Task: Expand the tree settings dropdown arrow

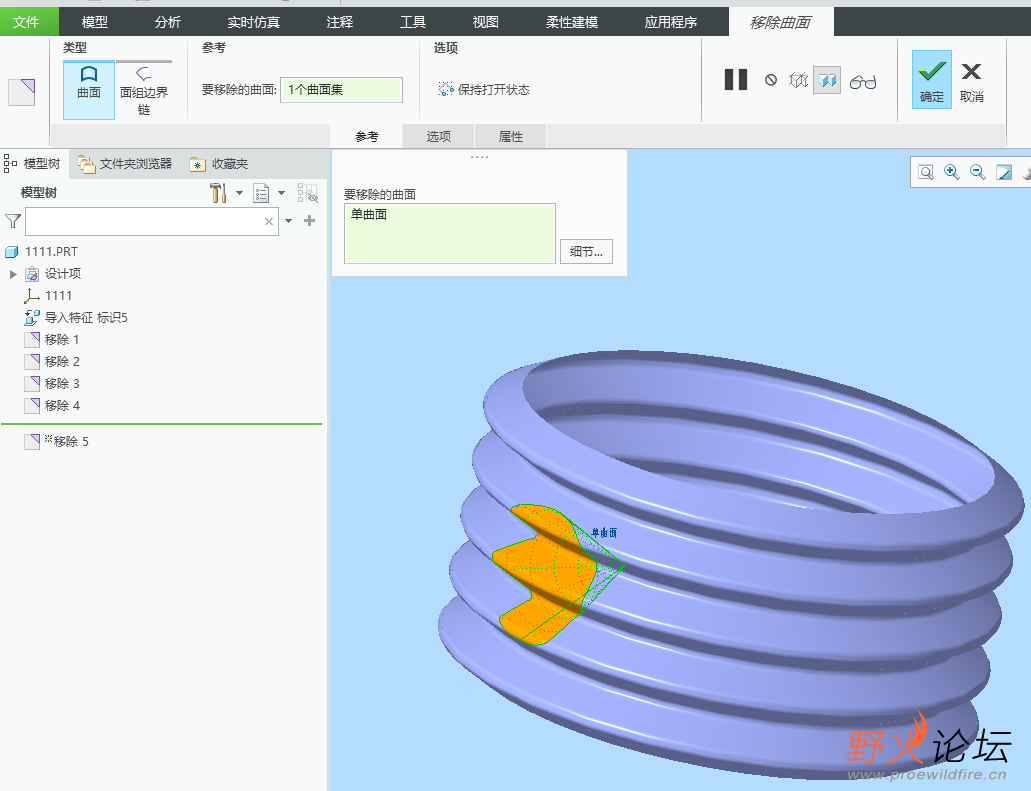Action: [x=239, y=193]
